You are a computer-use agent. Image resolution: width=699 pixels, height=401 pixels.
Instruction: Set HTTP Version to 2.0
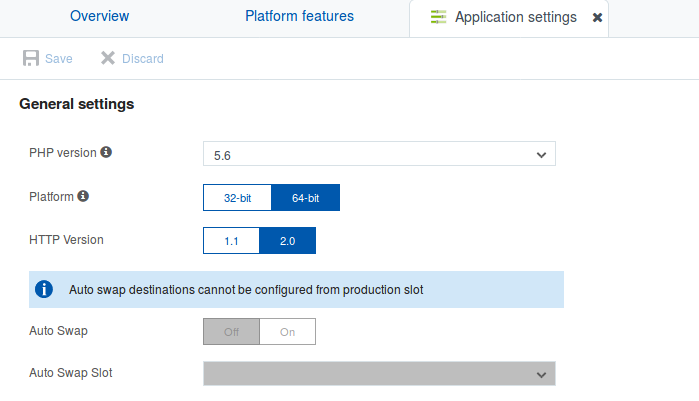click(x=287, y=241)
